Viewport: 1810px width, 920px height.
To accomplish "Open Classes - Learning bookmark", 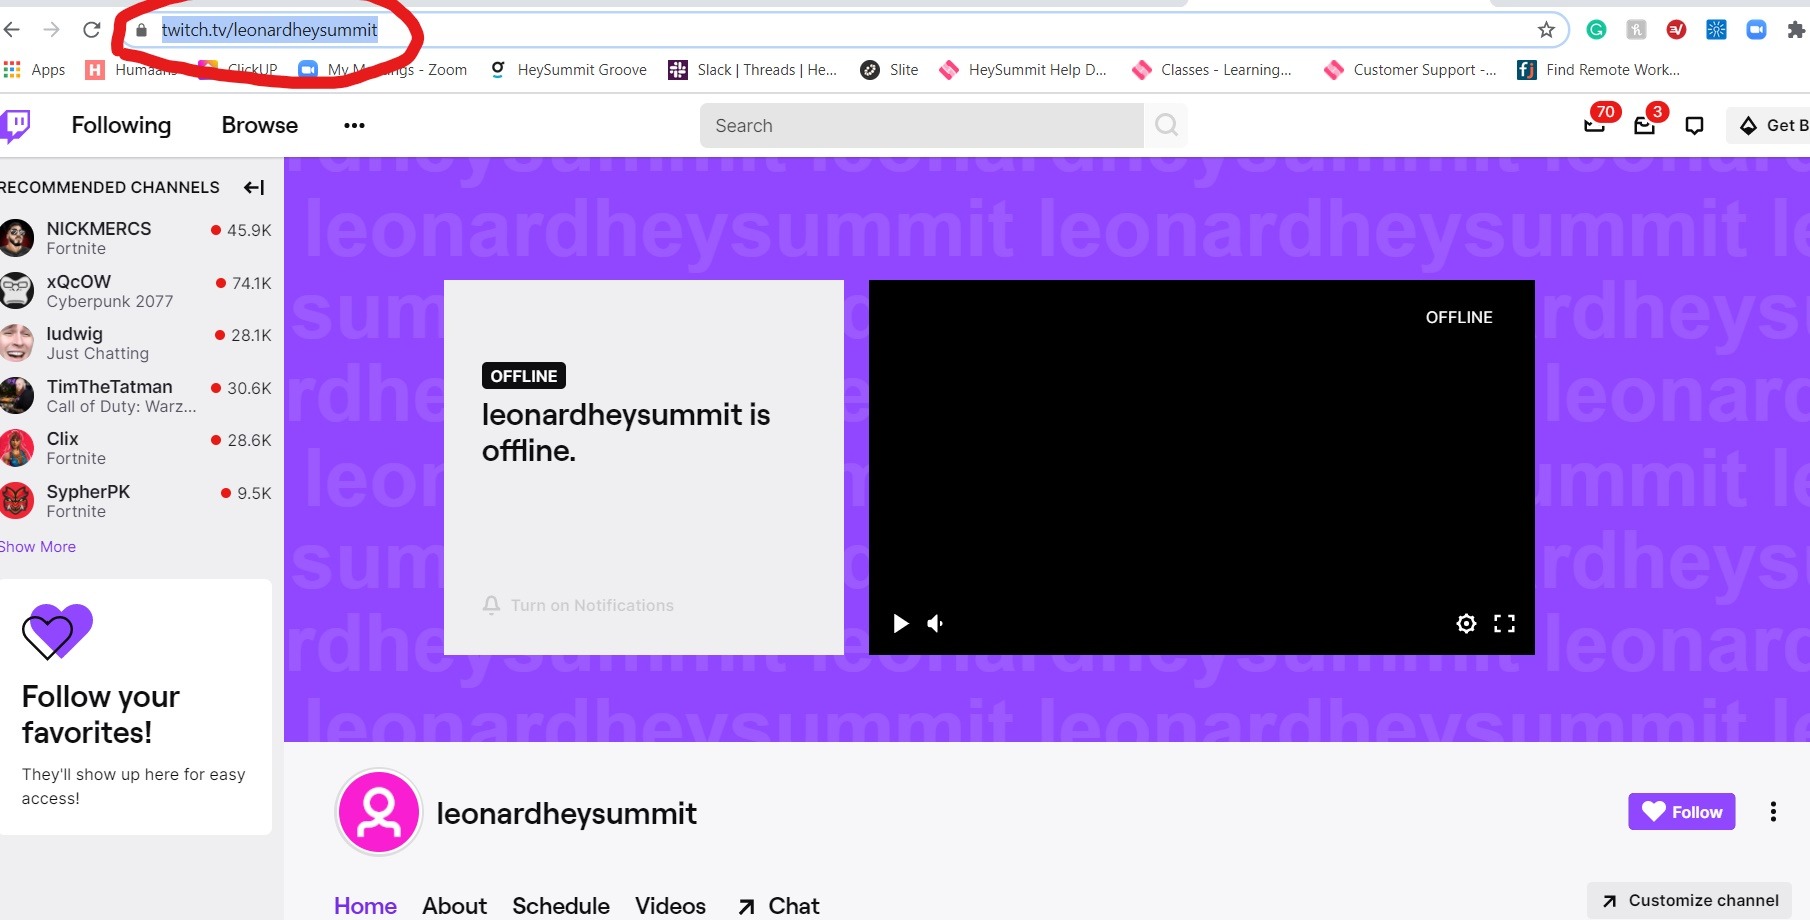I will tap(1212, 69).
